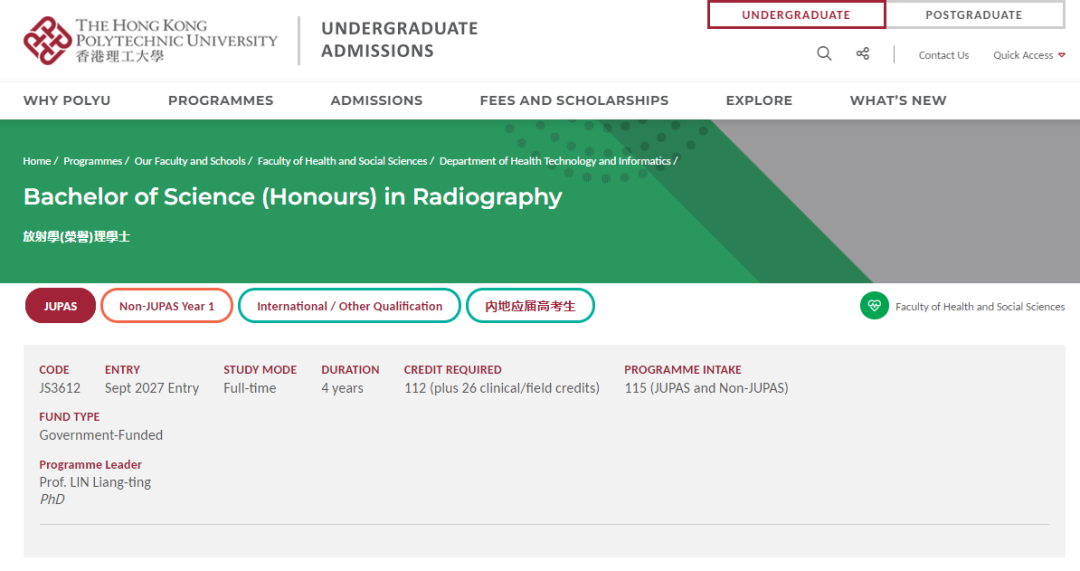Click the PolyU logo emblem

[x=47, y=41]
